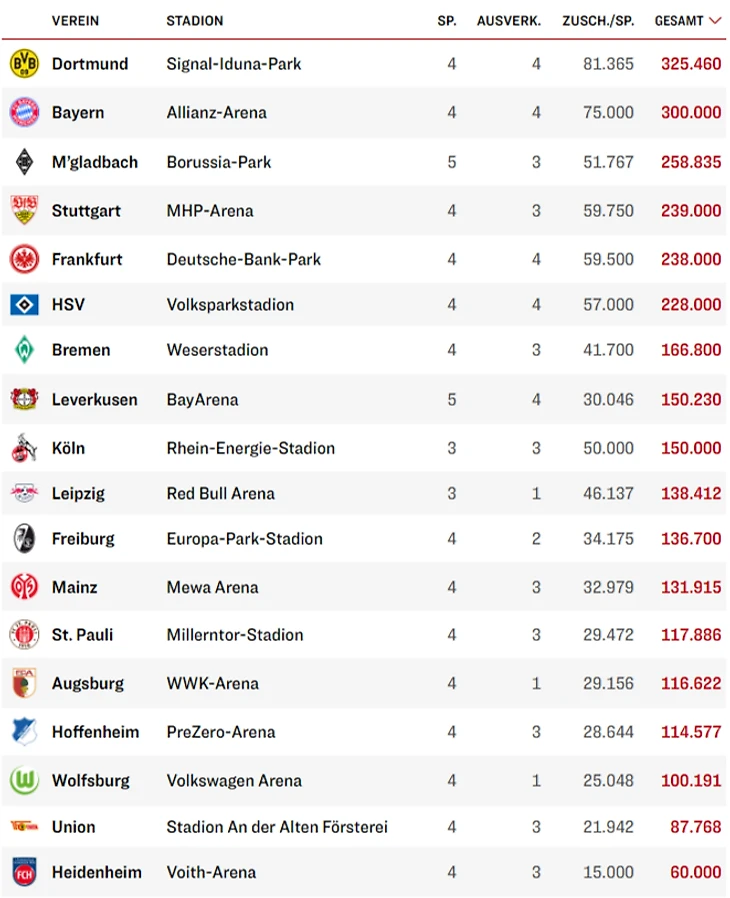730x898 pixels.
Task: Click the HSV club logo
Action: click(x=23, y=304)
